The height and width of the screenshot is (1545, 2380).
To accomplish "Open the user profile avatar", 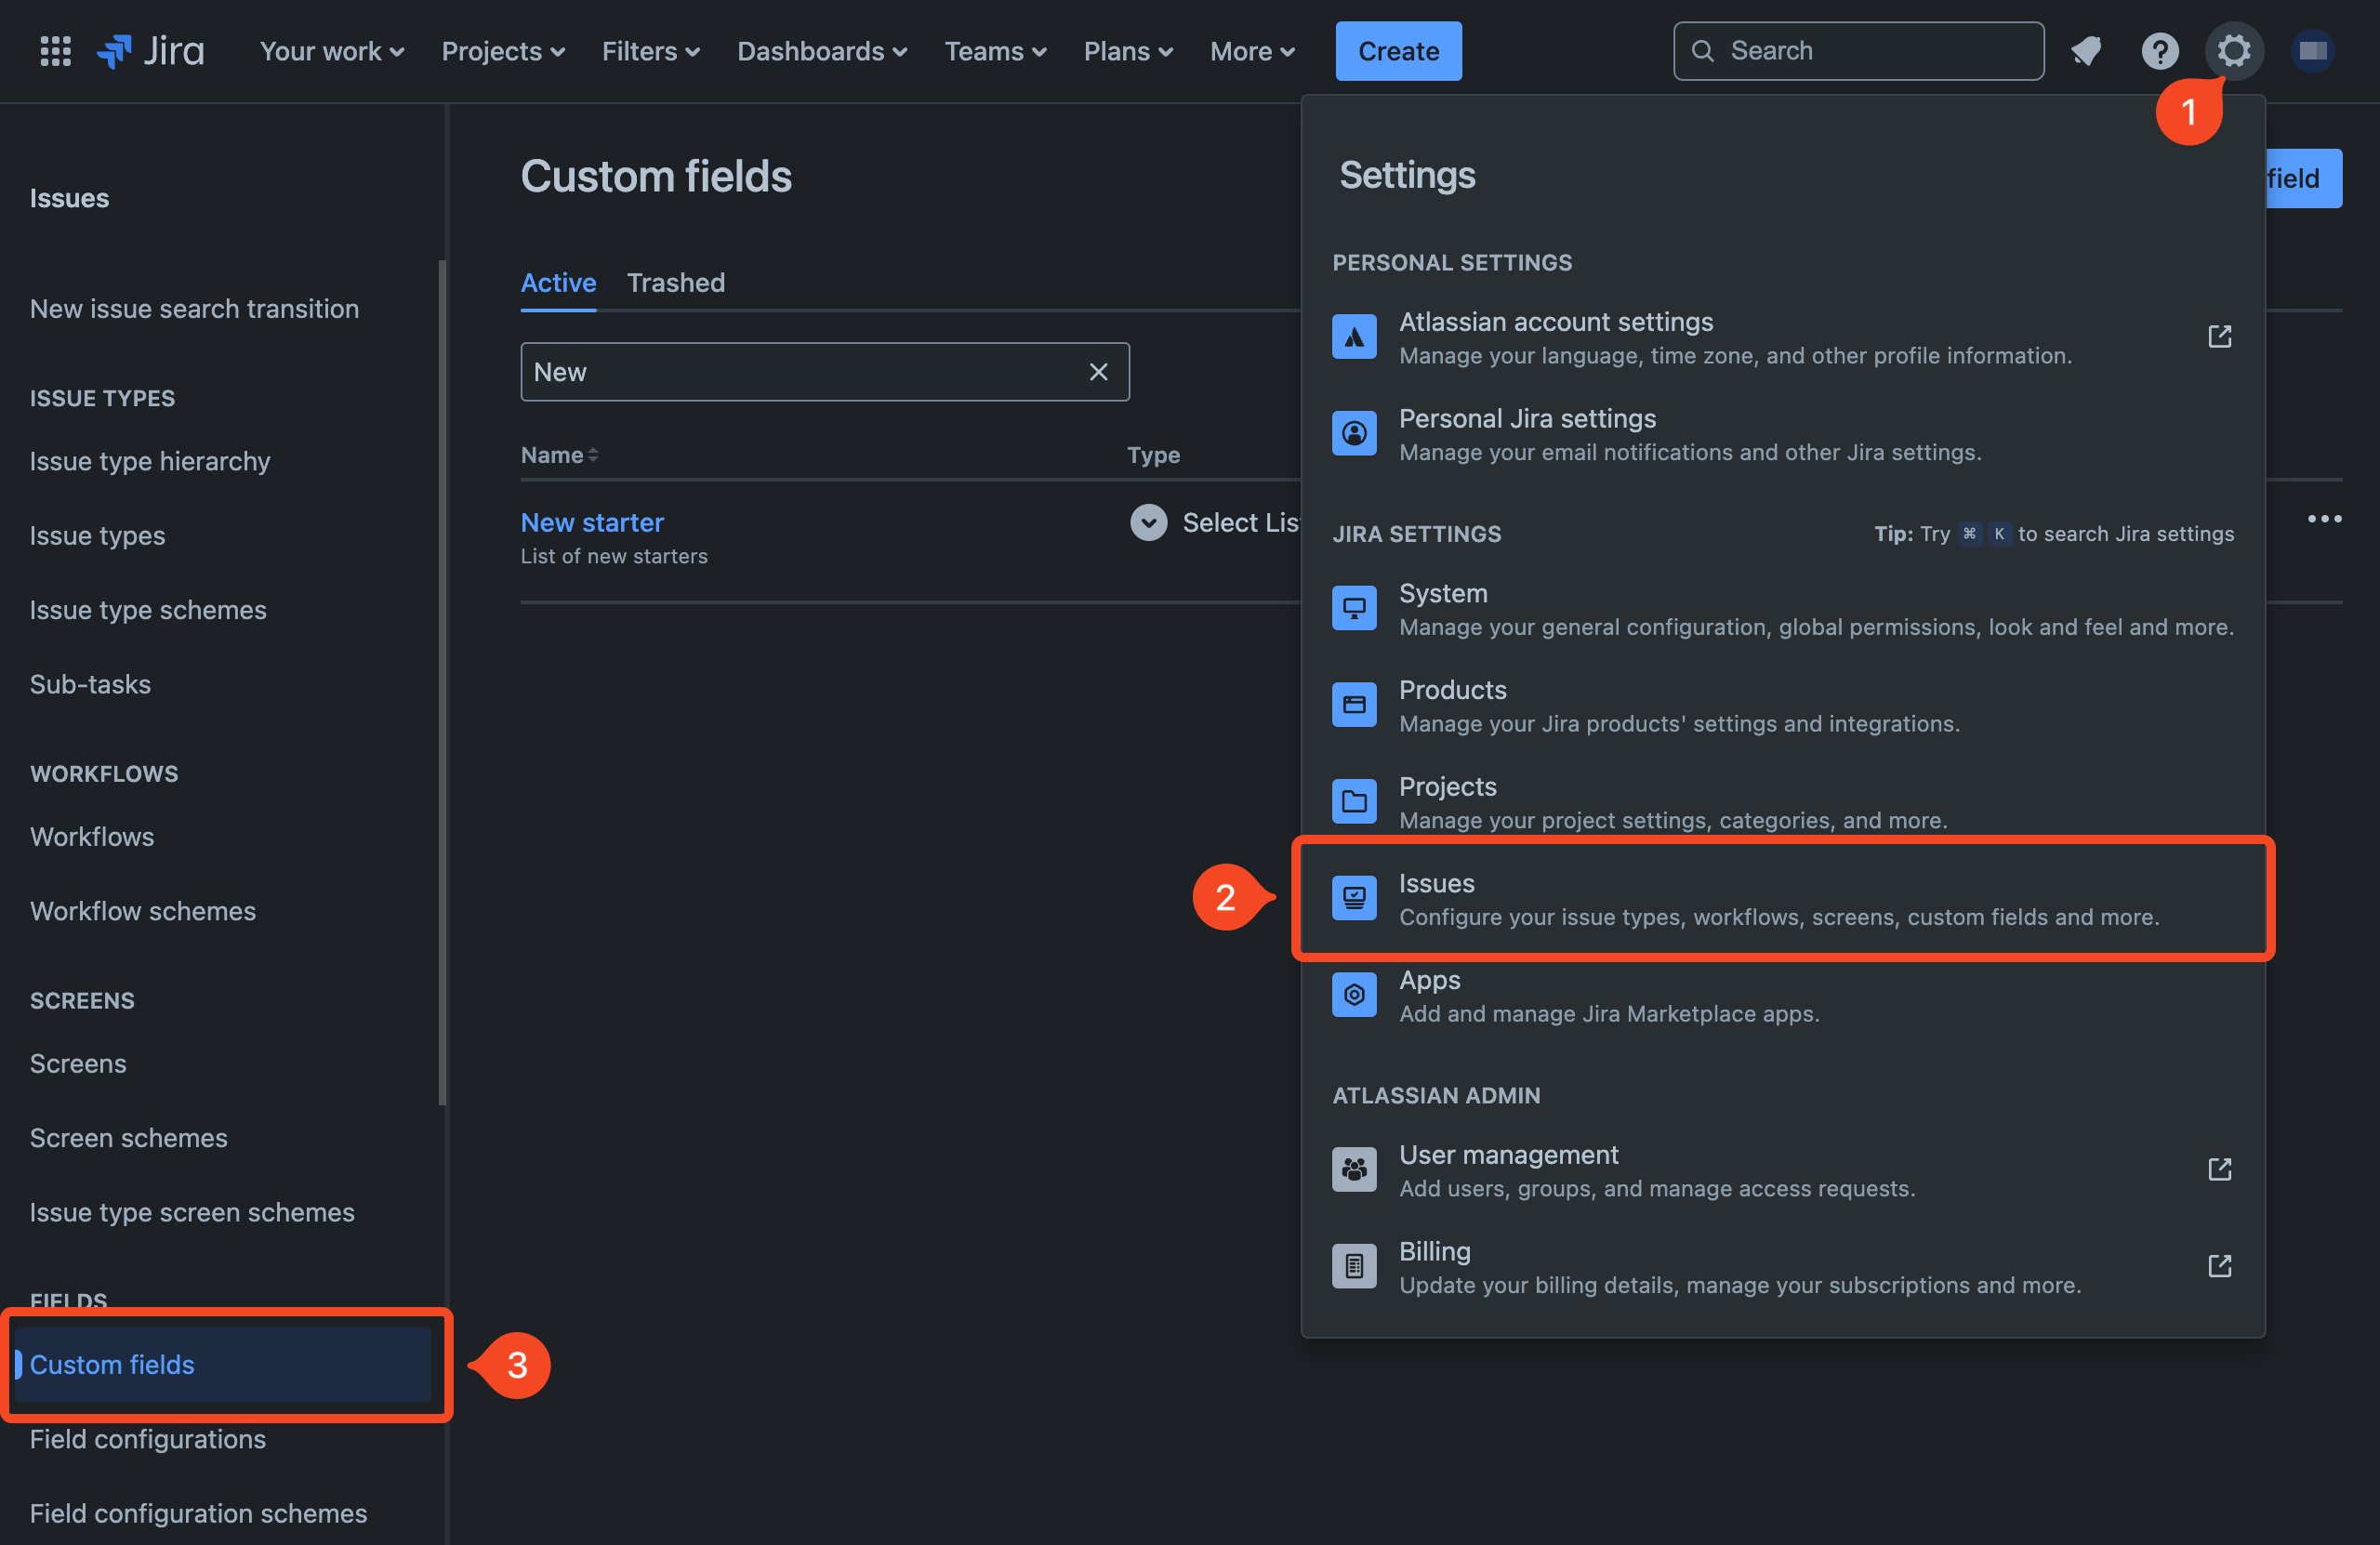I will [2312, 51].
